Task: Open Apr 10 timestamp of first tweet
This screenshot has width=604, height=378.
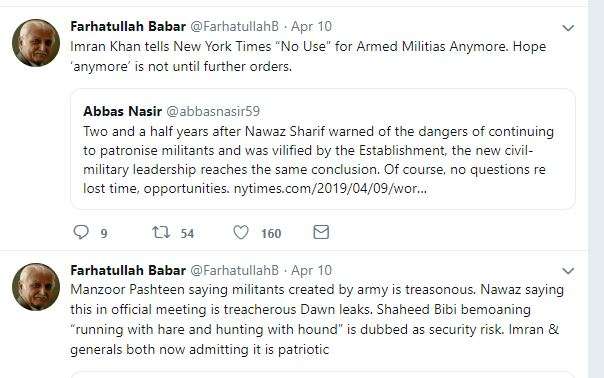Action: (311, 26)
